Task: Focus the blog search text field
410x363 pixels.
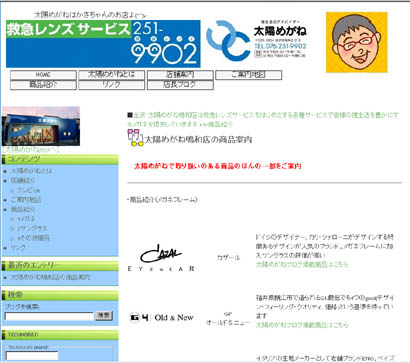Action: (x=49, y=316)
